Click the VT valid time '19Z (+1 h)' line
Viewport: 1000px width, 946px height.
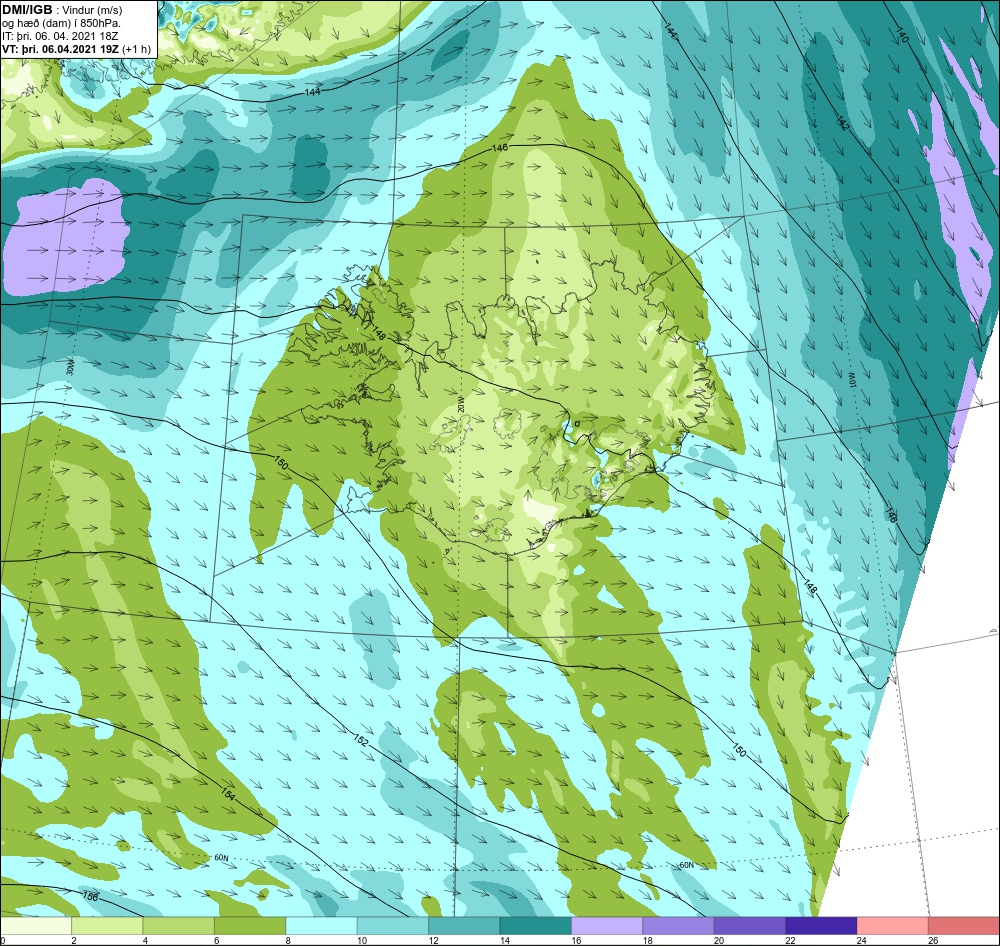click(x=77, y=48)
